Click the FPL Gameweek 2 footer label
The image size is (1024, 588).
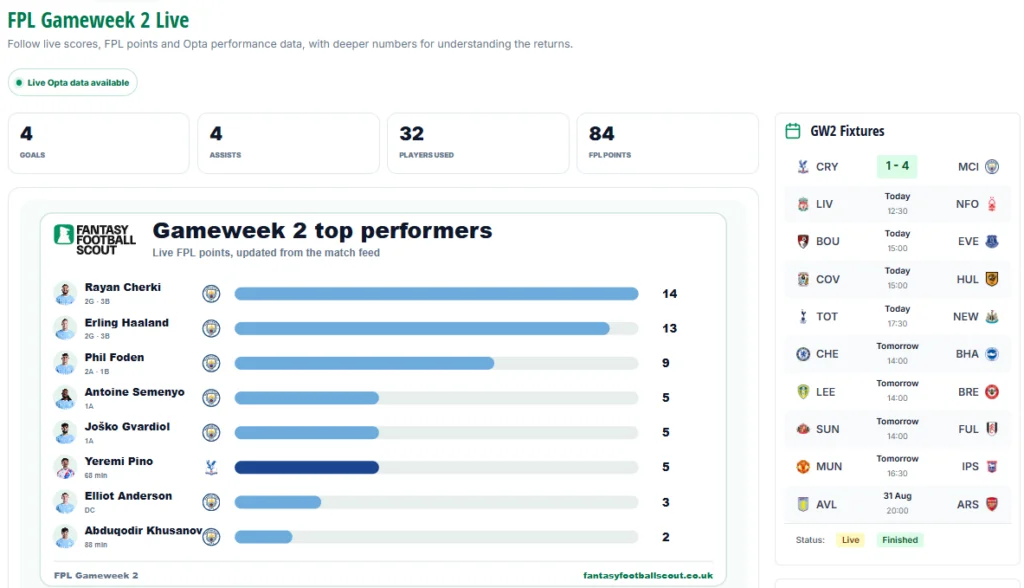96,576
